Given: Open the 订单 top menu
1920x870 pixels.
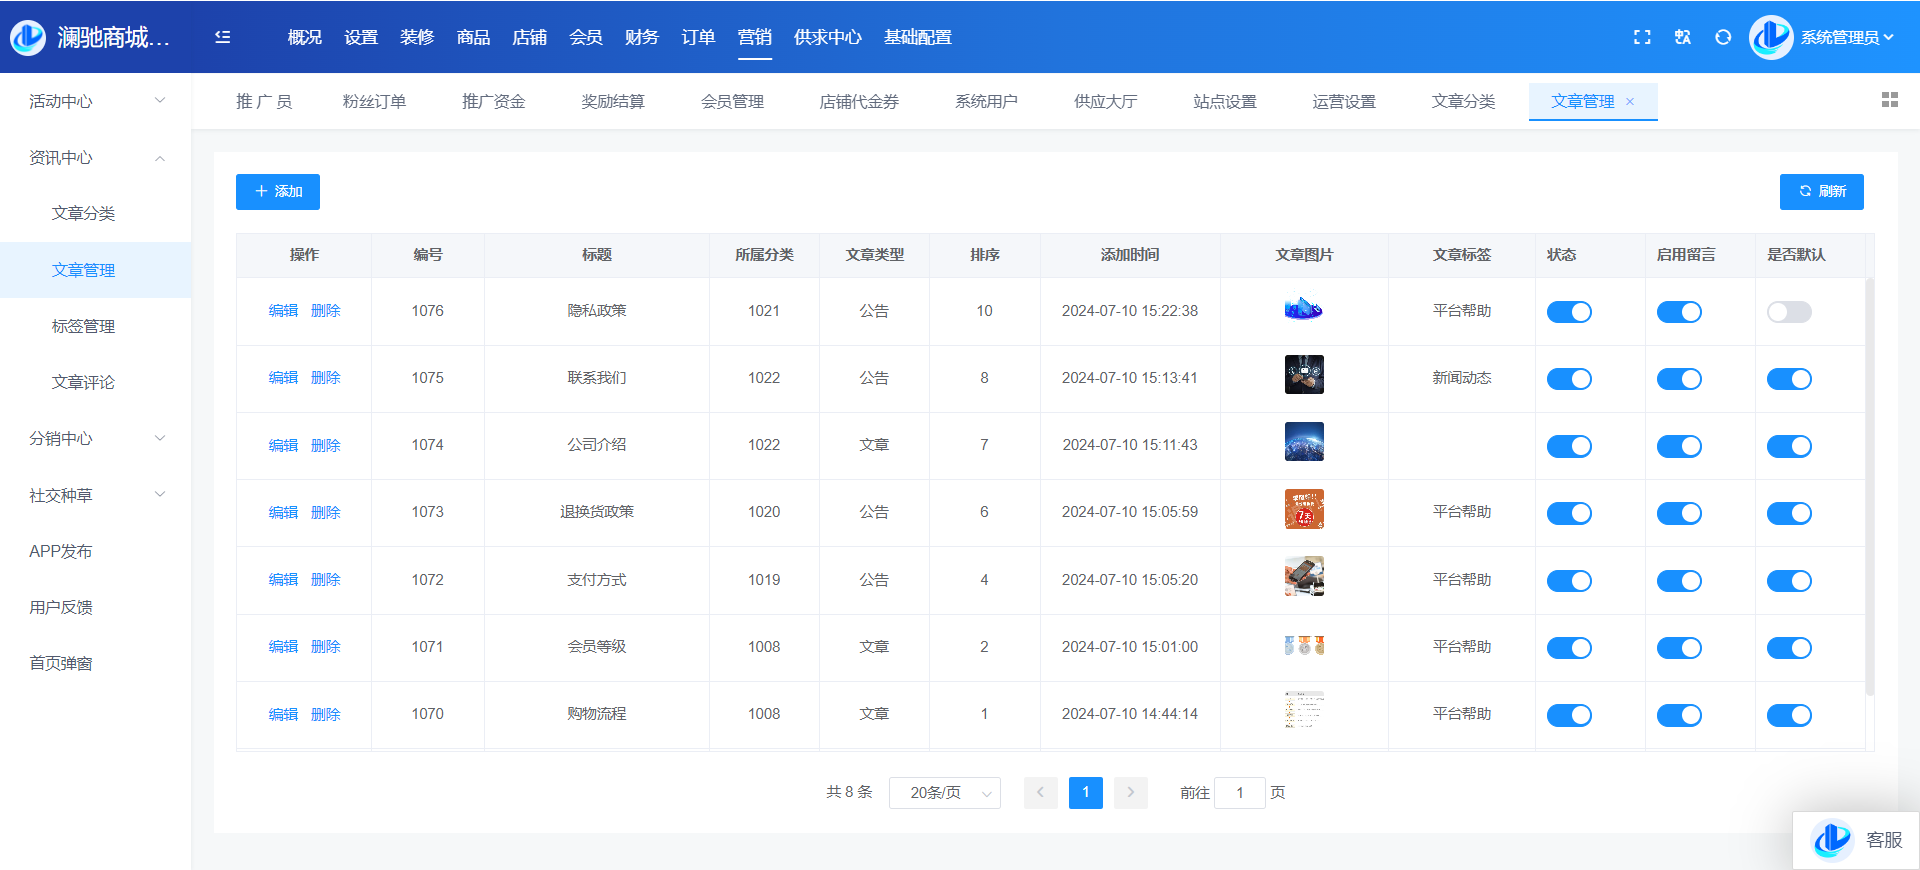Looking at the screenshot, I should point(698,37).
